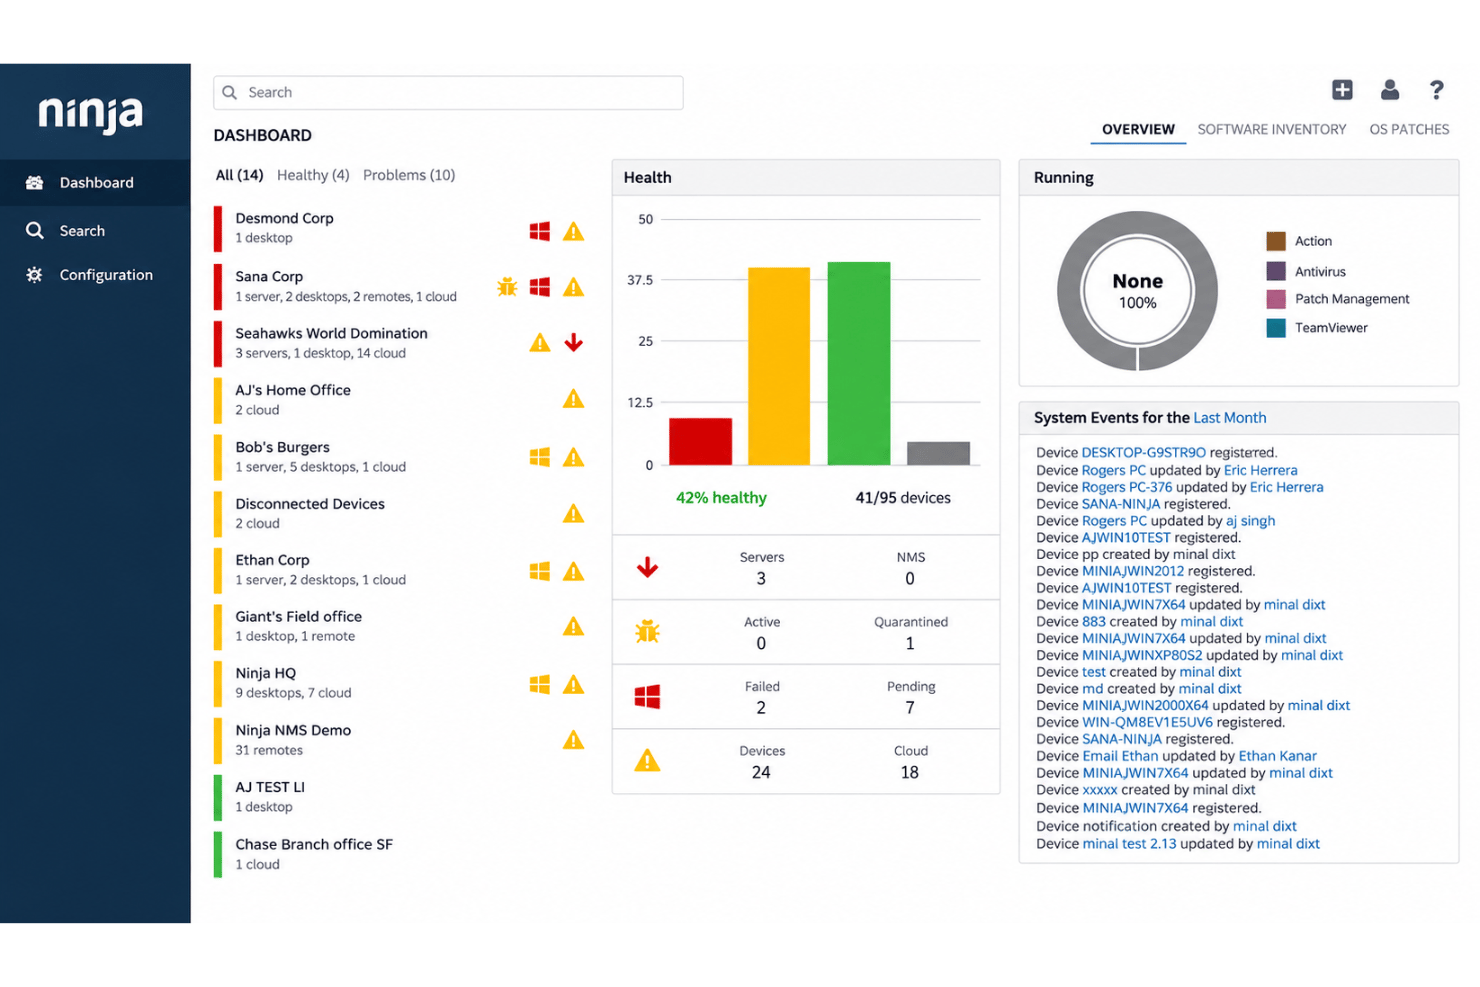Filter organizations by All (14)
1480x987 pixels.
pos(240,175)
